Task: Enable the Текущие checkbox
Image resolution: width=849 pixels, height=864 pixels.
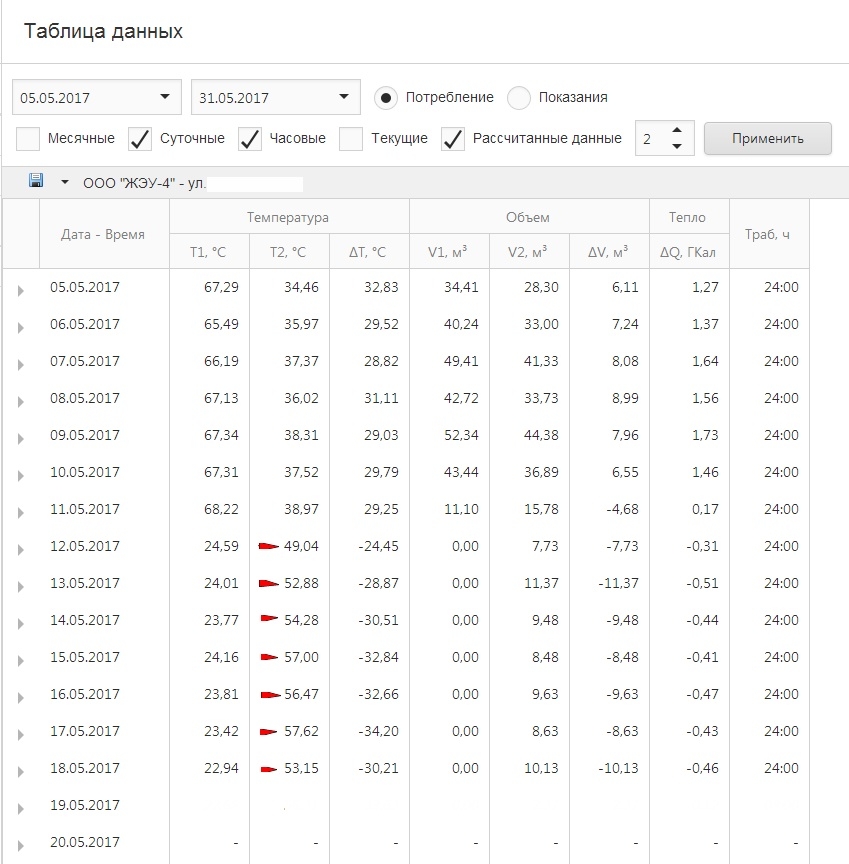Action: (x=351, y=139)
